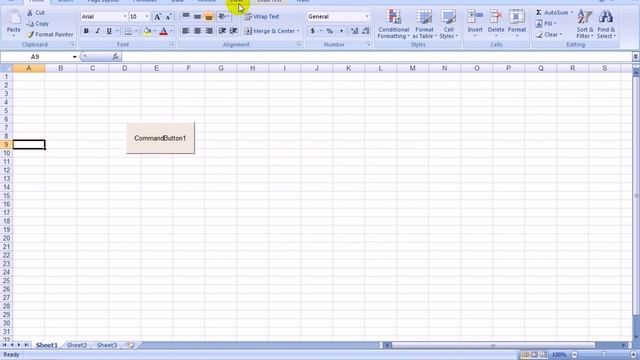Click the fx Insert Function icon
This screenshot has height=360, width=640.
pos(116,57)
